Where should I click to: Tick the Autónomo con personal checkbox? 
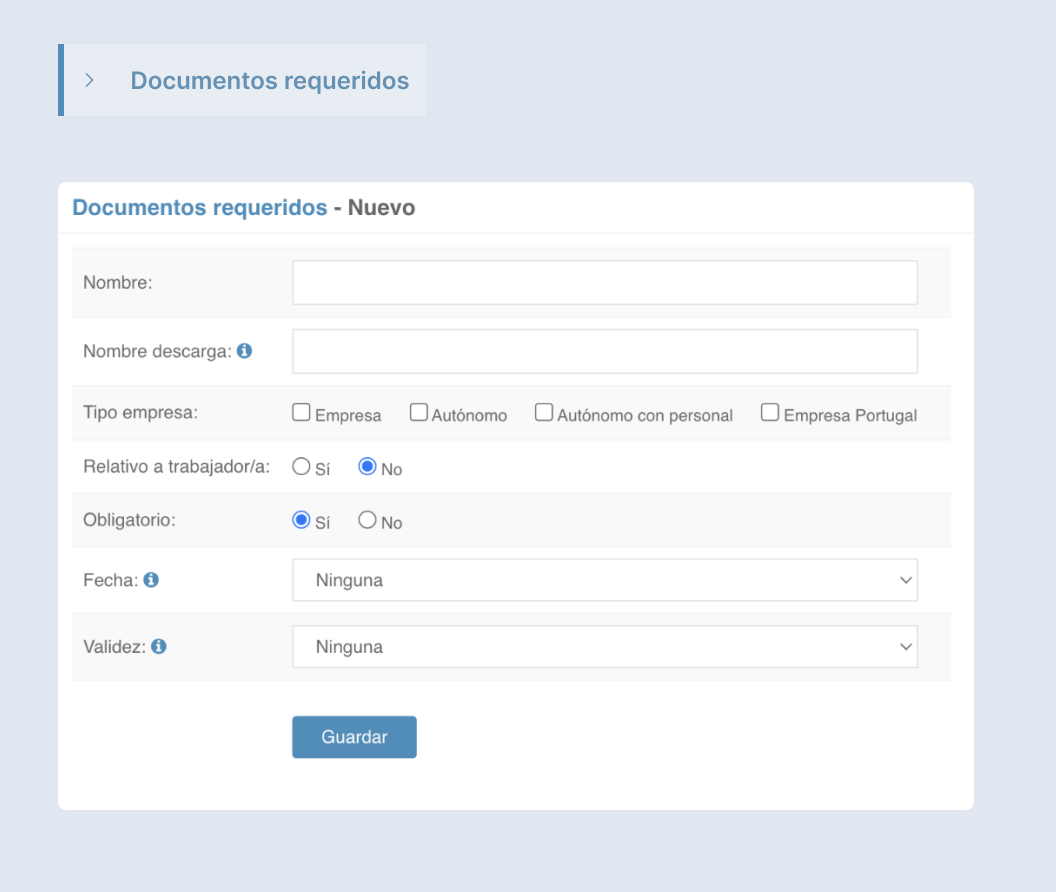click(x=544, y=412)
